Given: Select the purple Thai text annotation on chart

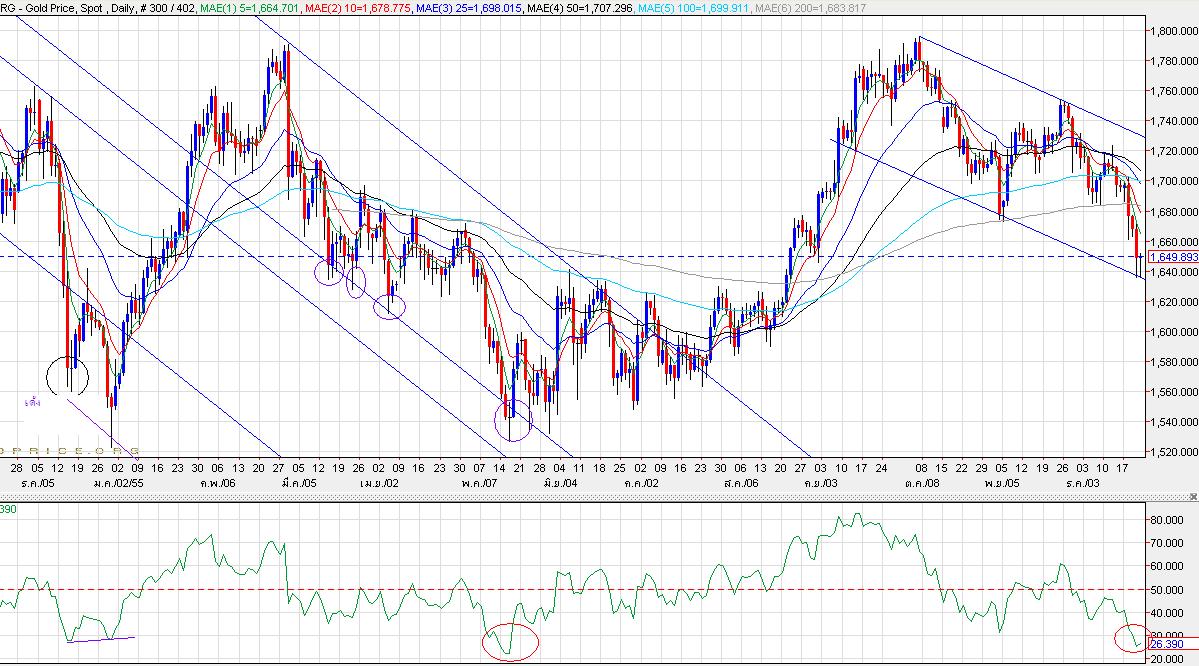Looking at the screenshot, I should (x=32, y=401).
